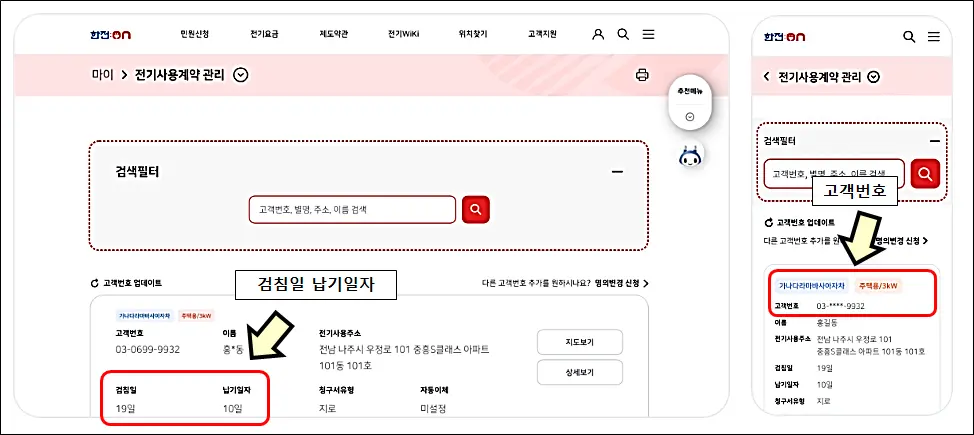974x435 pixels.
Task: Click the 지도보기 button
Action: (580, 342)
